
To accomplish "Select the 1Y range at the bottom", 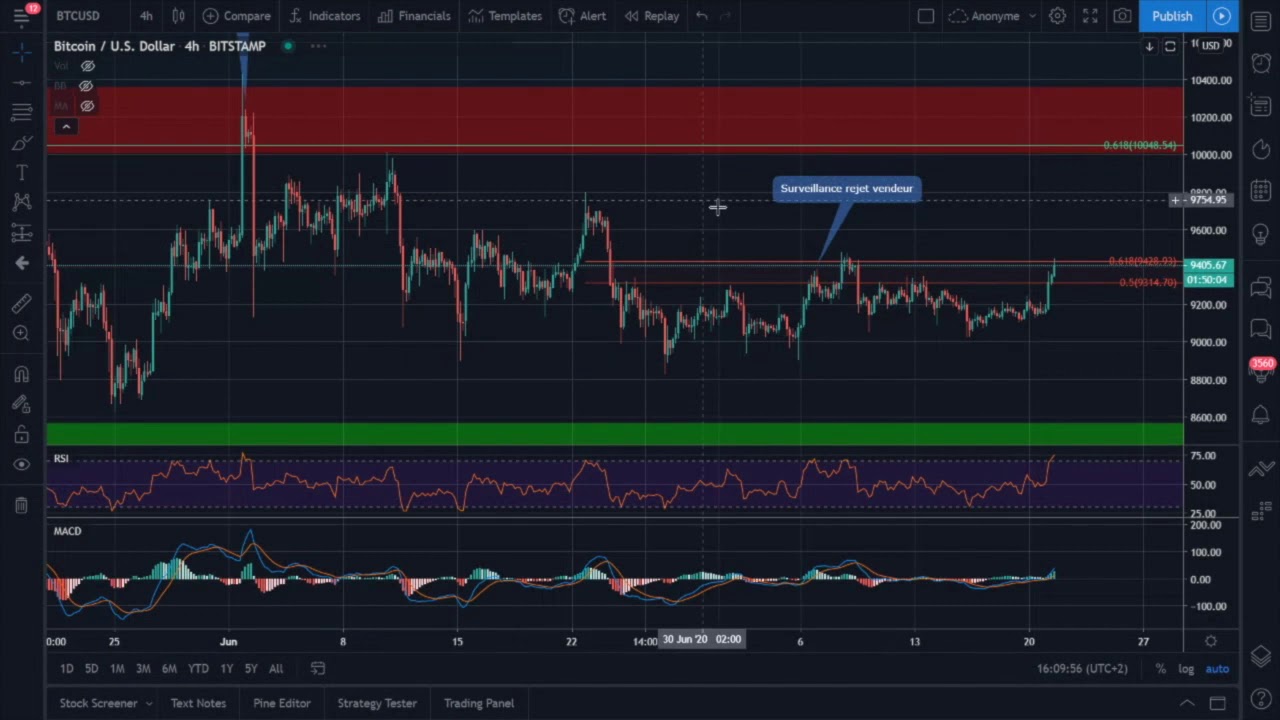I will tap(227, 668).
